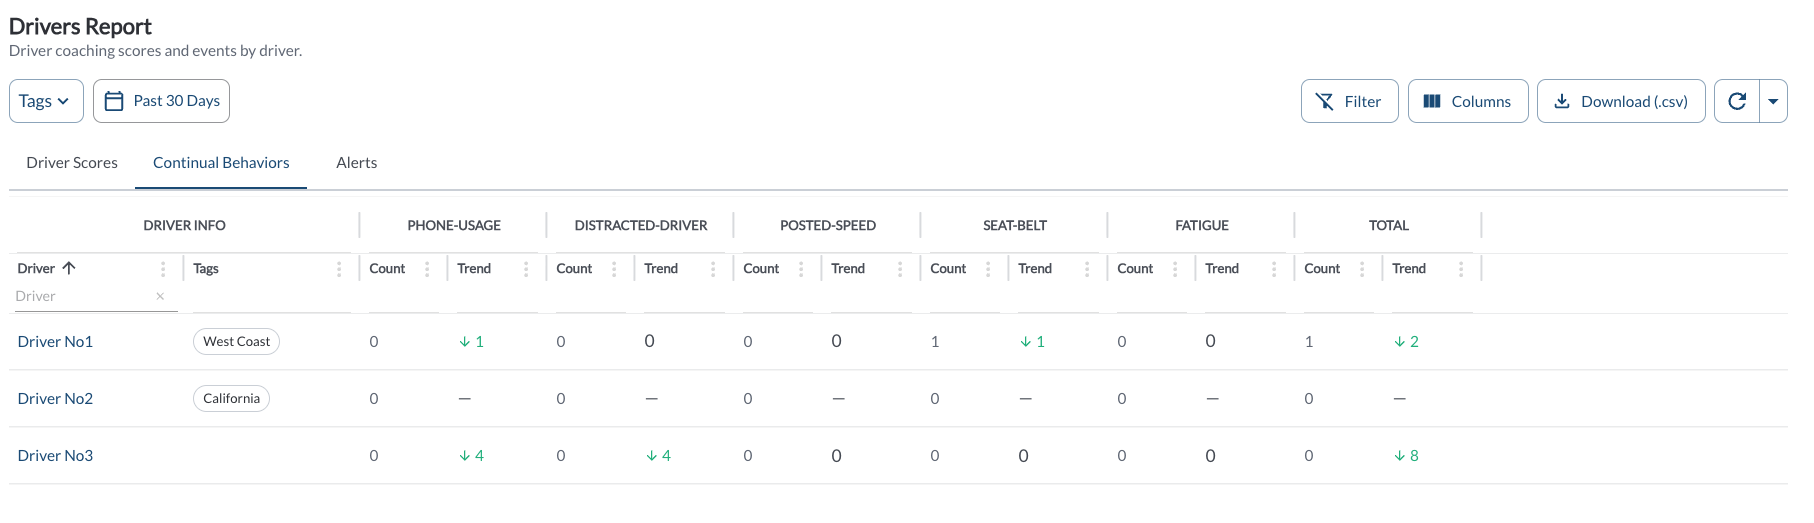The height and width of the screenshot is (523, 1814).
Task: Click Driver No1 phone-usage trend down 1
Action: pyautogui.click(x=471, y=341)
